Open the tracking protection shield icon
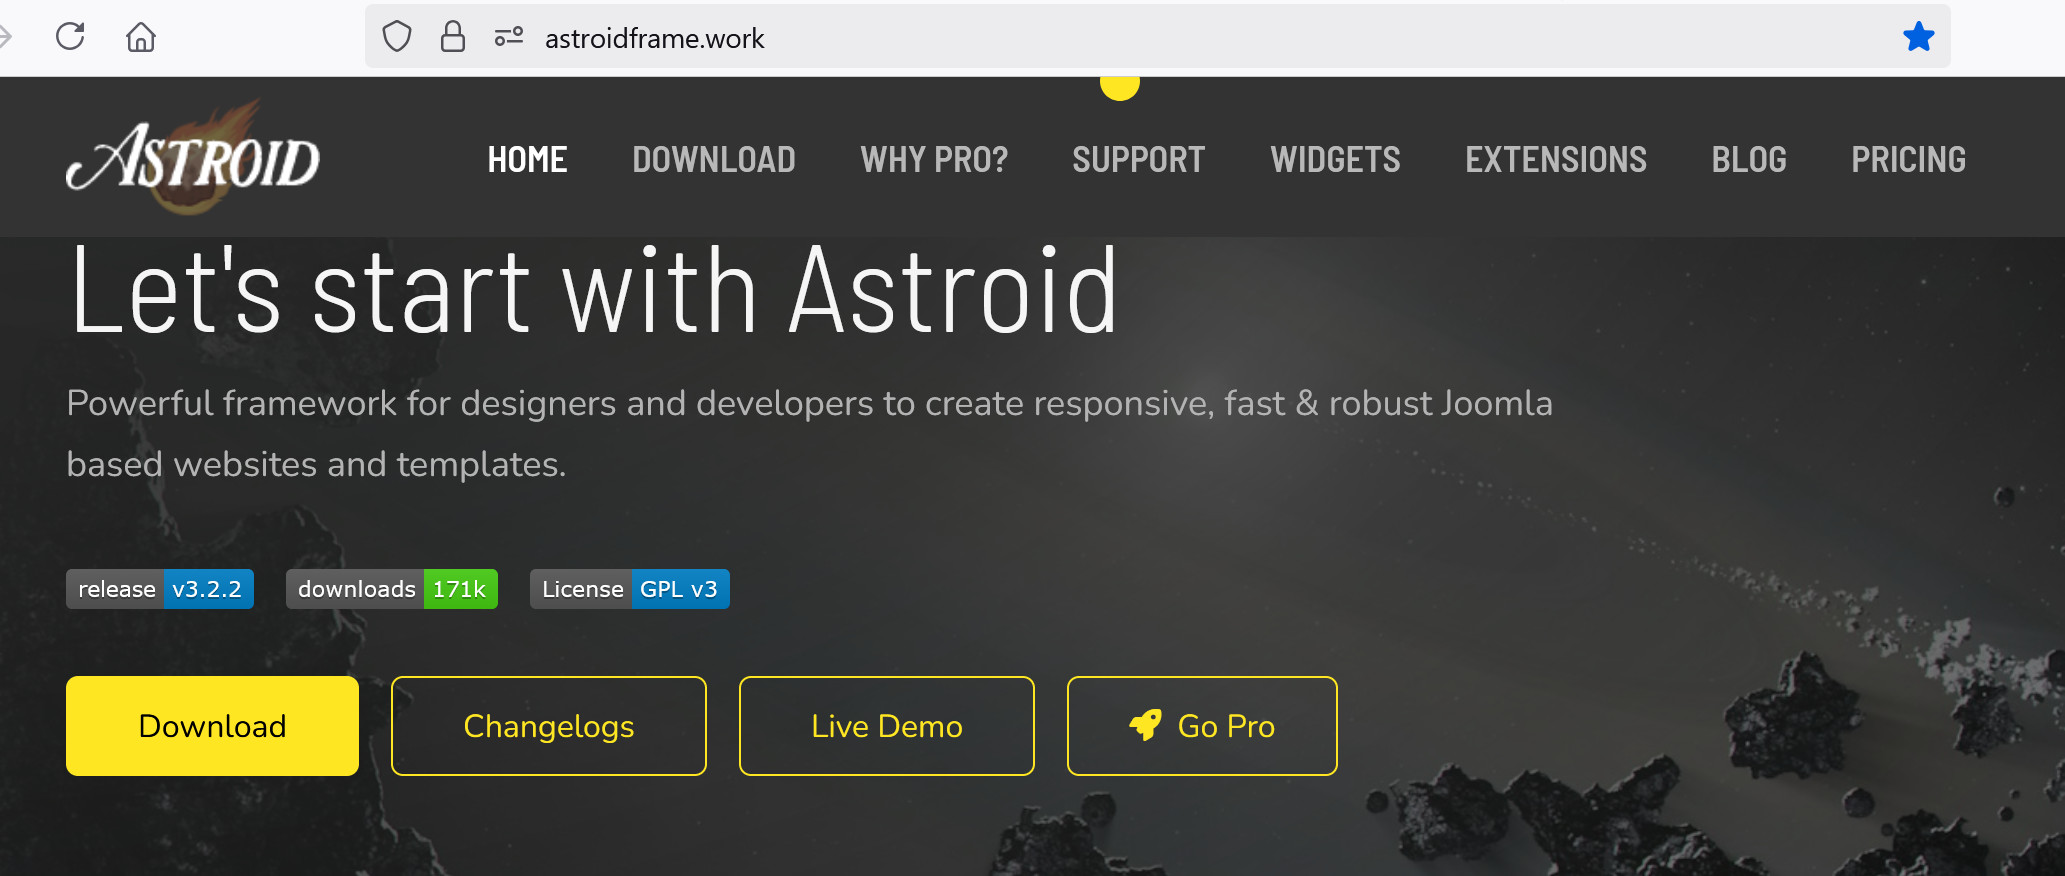The width and height of the screenshot is (2065, 876). pyautogui.click(x=397, y=37)
